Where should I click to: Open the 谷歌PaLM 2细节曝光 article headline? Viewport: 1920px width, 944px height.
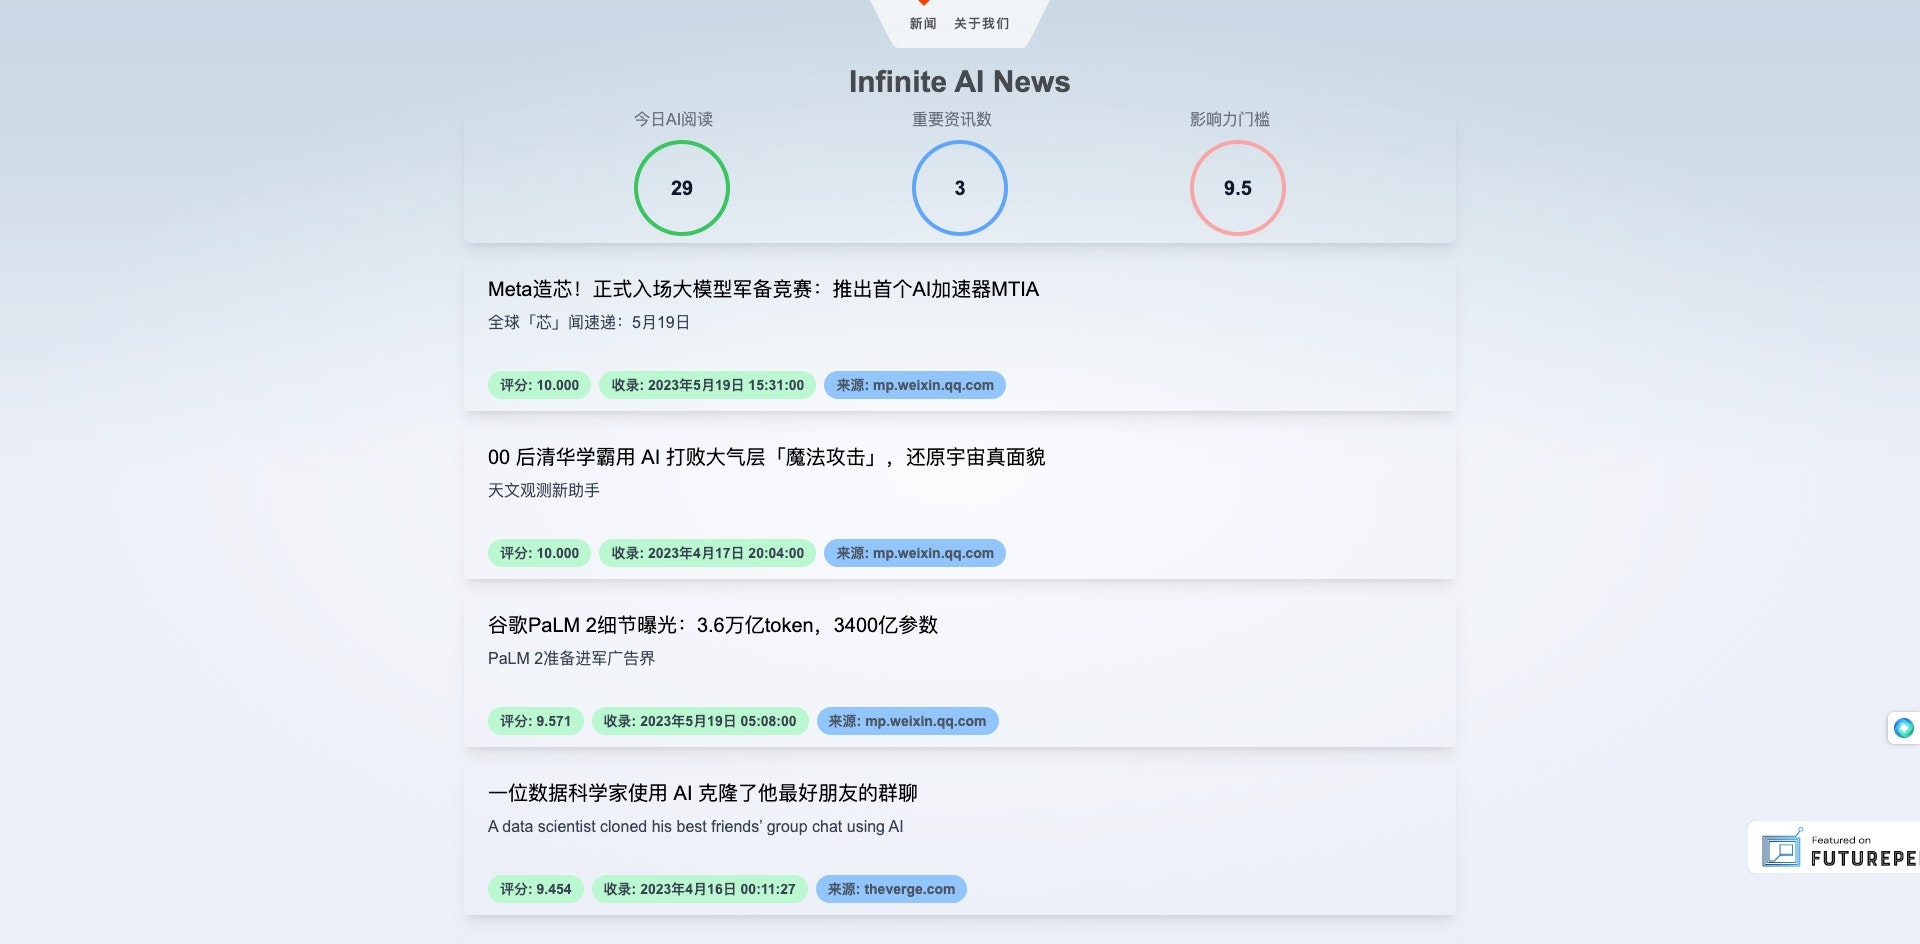pos(713,625)
